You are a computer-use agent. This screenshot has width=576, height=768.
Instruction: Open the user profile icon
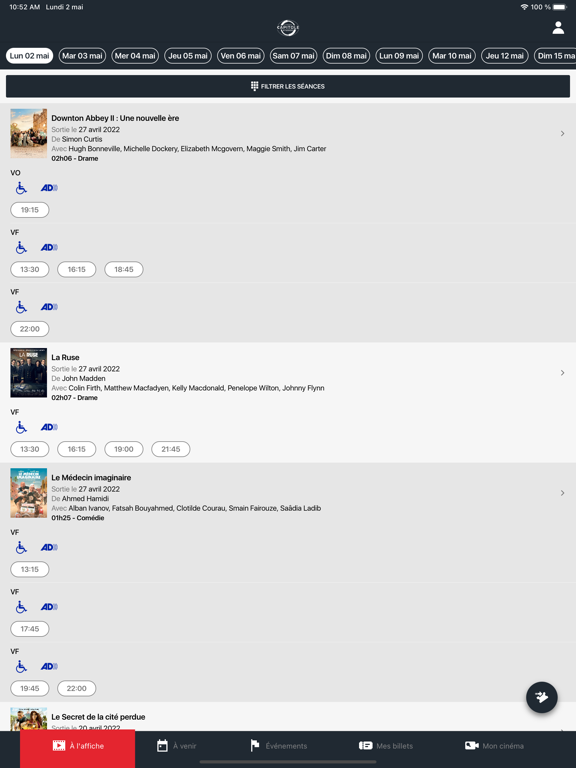pyautogui.click(x=558, y=27)
